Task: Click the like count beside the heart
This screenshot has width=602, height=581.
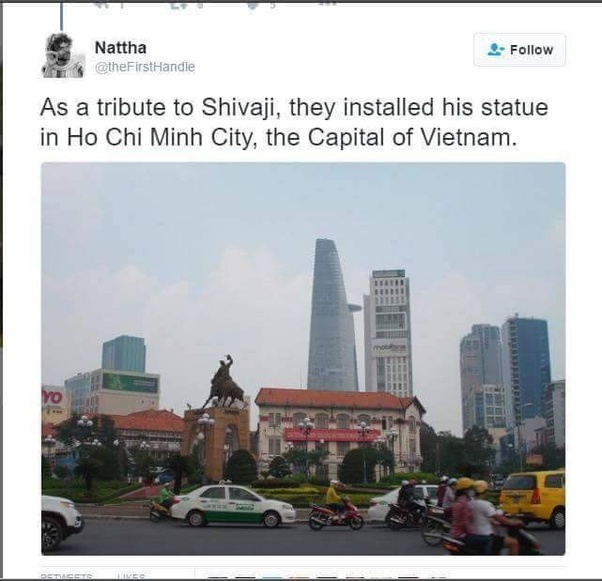Action: click(x=273, y=5)
